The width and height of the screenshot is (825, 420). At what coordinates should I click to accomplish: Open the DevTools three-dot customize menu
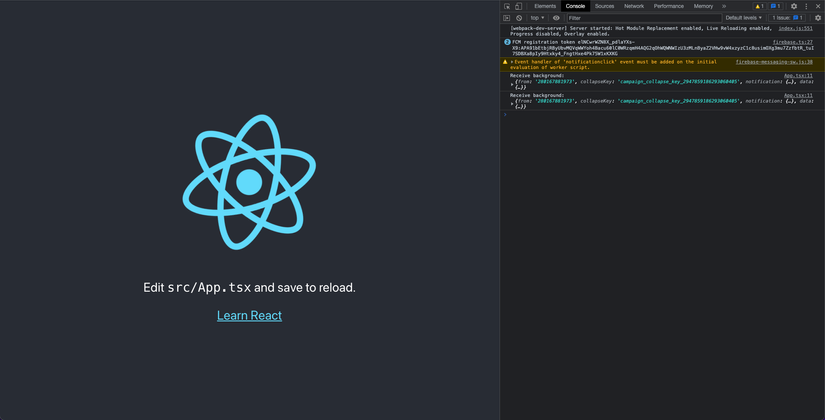(x=806, y=6)
